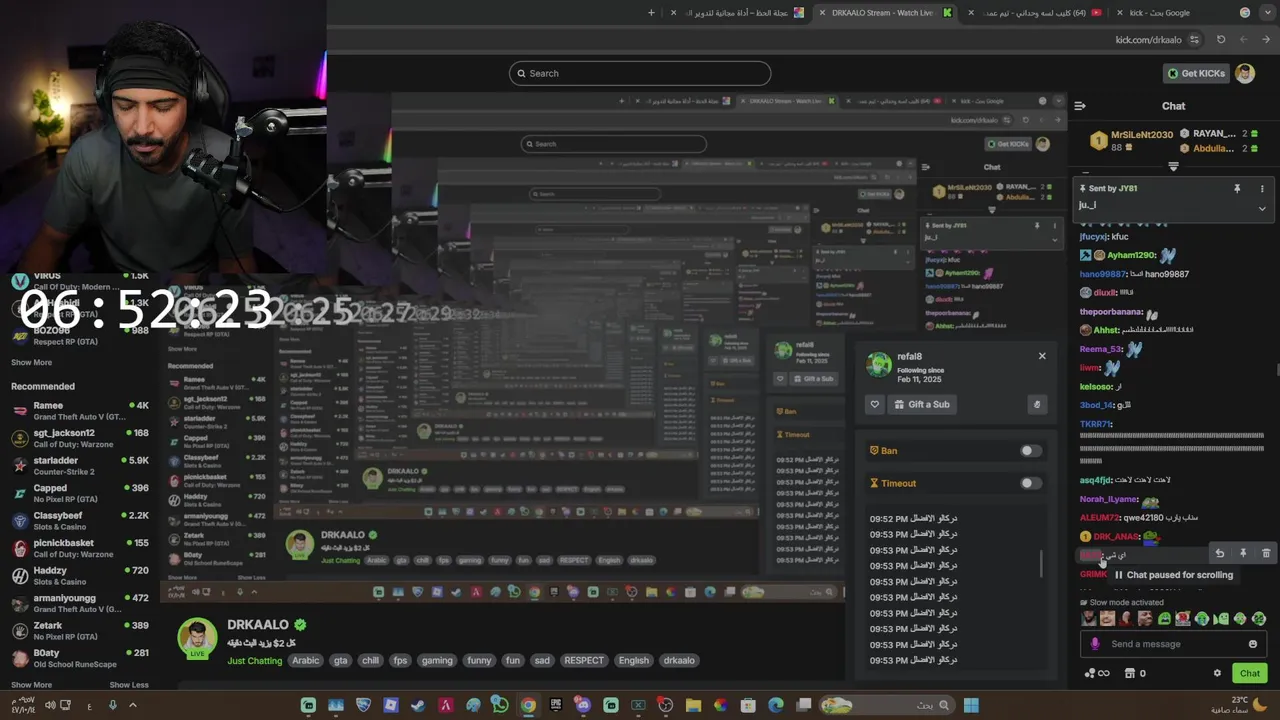The height and width of the screenshot is (720, 1280).
Task: Open the channel points infinity icon
Action: point(1097,673)
